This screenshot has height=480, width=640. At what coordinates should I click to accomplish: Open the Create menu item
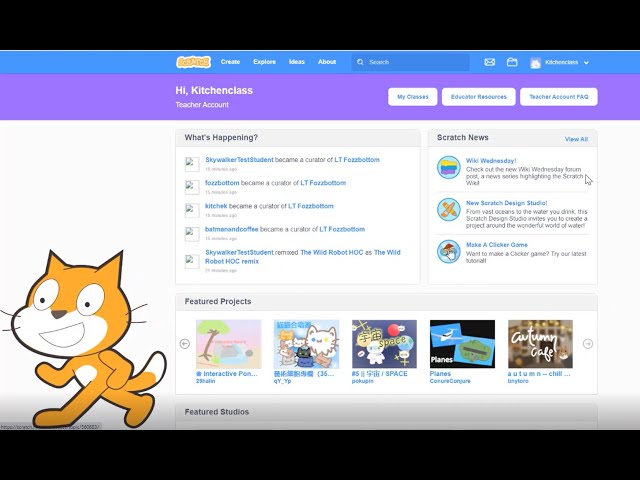[x=230, y=62]
